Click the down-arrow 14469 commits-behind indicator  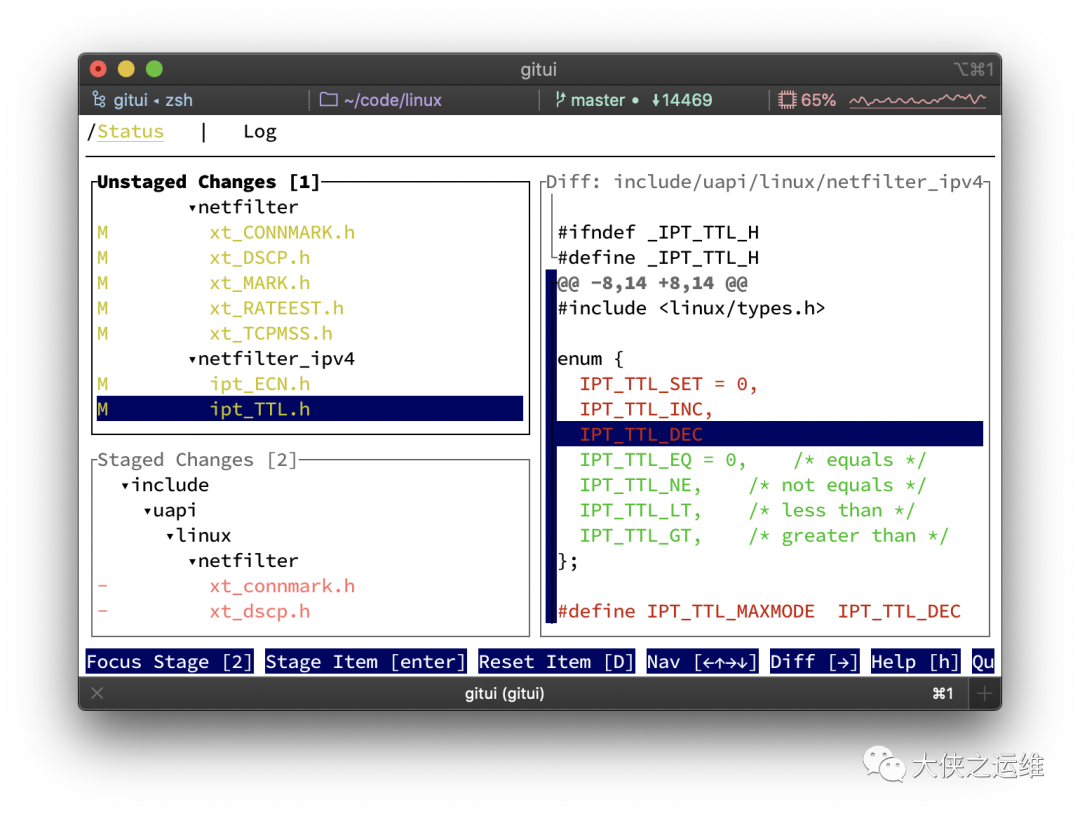[682, 100]
